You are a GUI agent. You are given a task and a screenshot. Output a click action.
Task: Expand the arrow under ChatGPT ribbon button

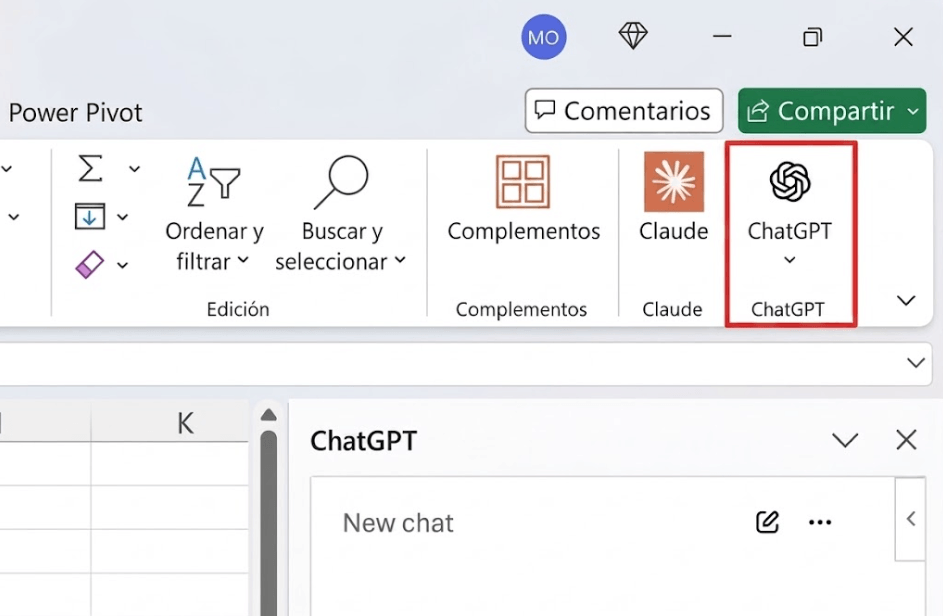pos(790,260)
